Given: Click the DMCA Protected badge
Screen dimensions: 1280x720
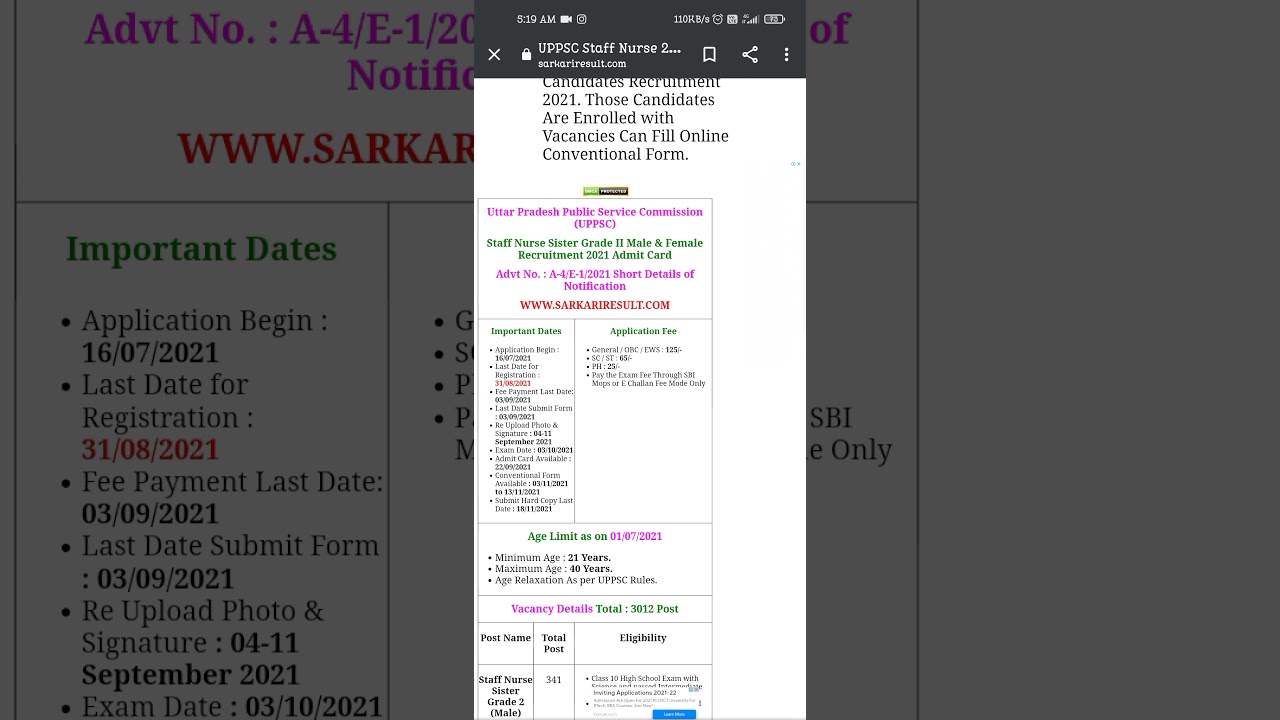Looking at the screenshot, I should tap(606, 191).
